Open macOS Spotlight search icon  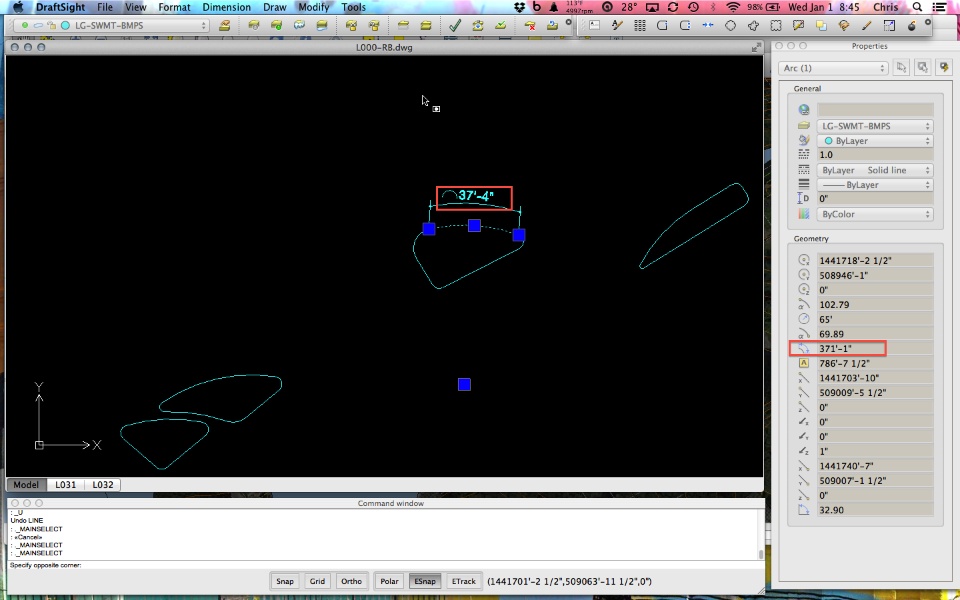point(917,7)
